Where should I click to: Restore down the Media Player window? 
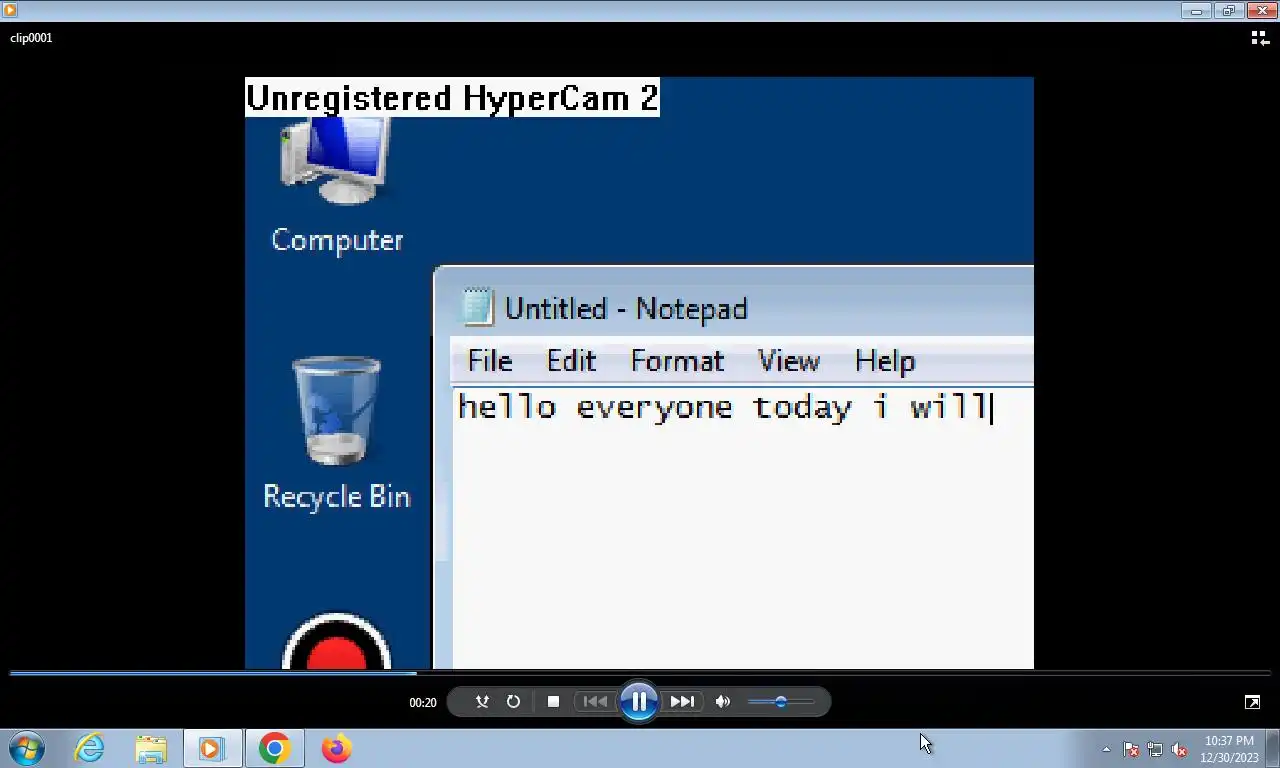[x=1228, y=11]
